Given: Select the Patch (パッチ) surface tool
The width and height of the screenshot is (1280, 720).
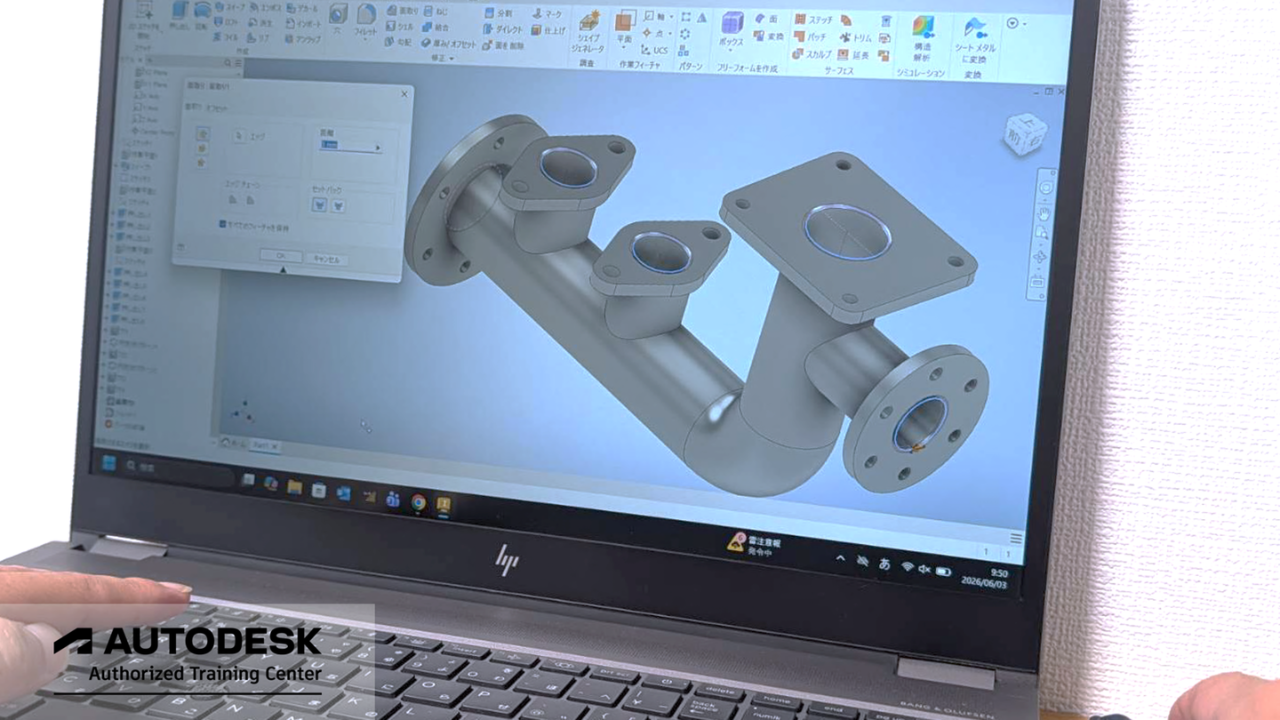Looking at the screenshot, I should point(812,37).
